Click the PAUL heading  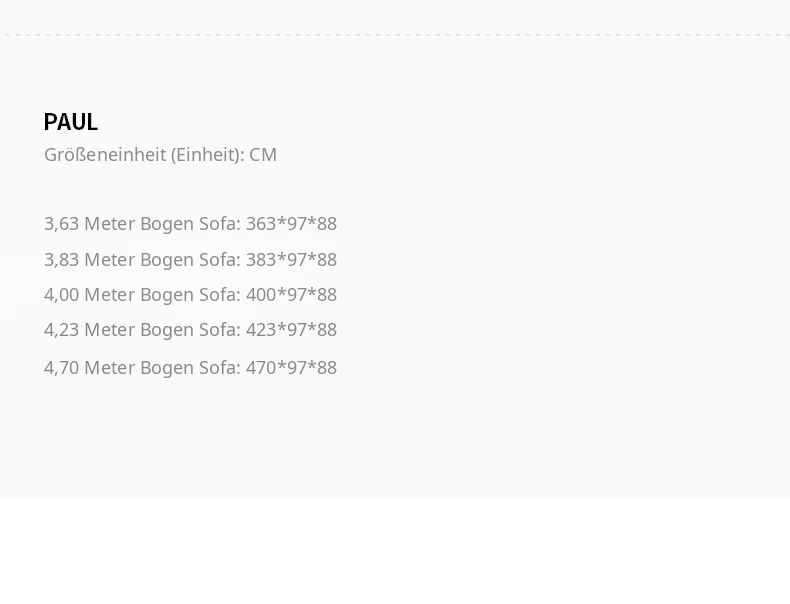[71, 122]
